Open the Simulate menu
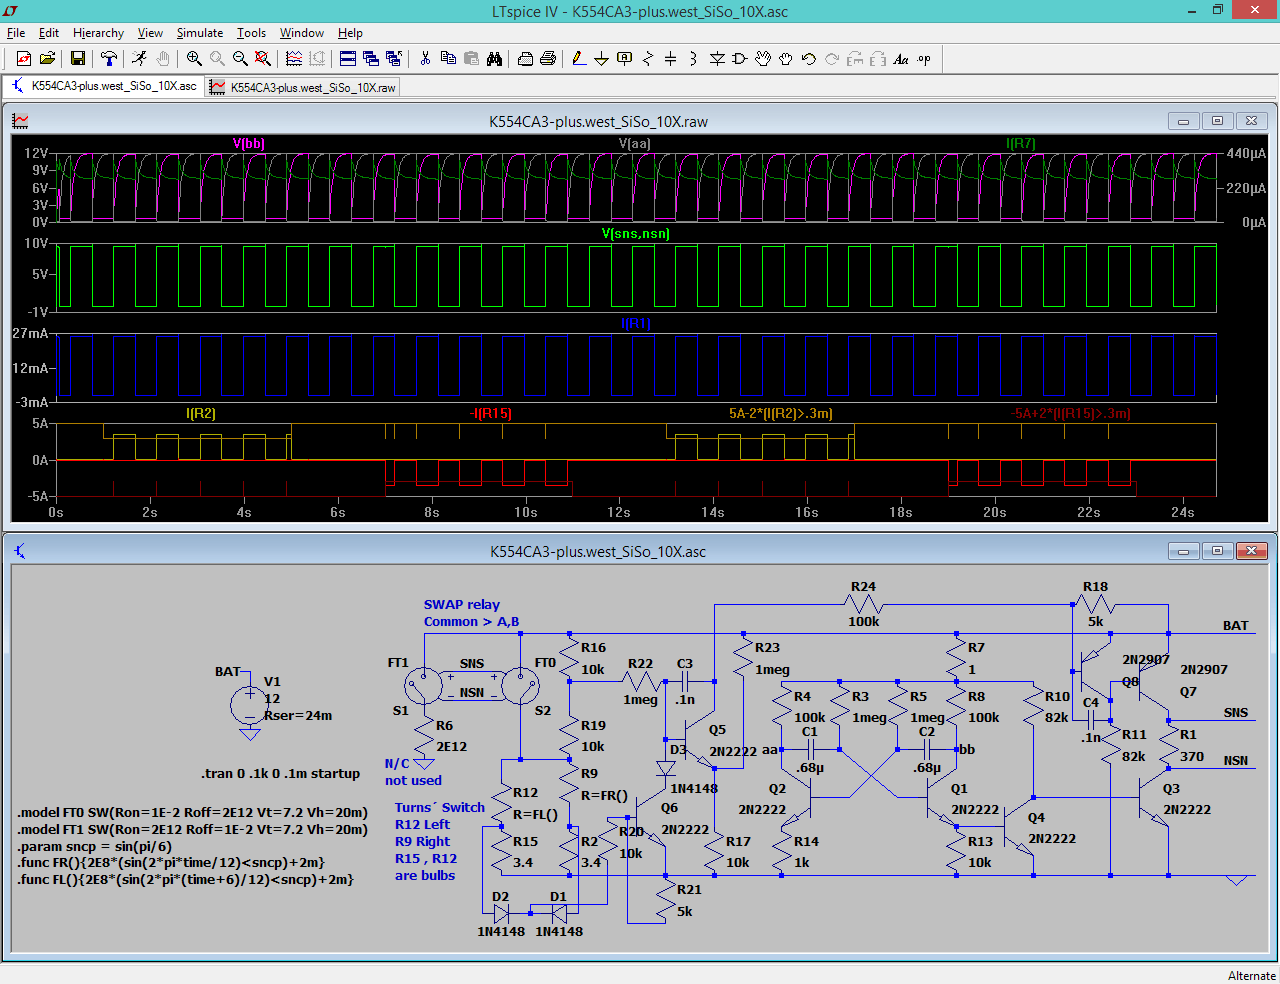Screen dimensions: 1280x984 [200, 33]
